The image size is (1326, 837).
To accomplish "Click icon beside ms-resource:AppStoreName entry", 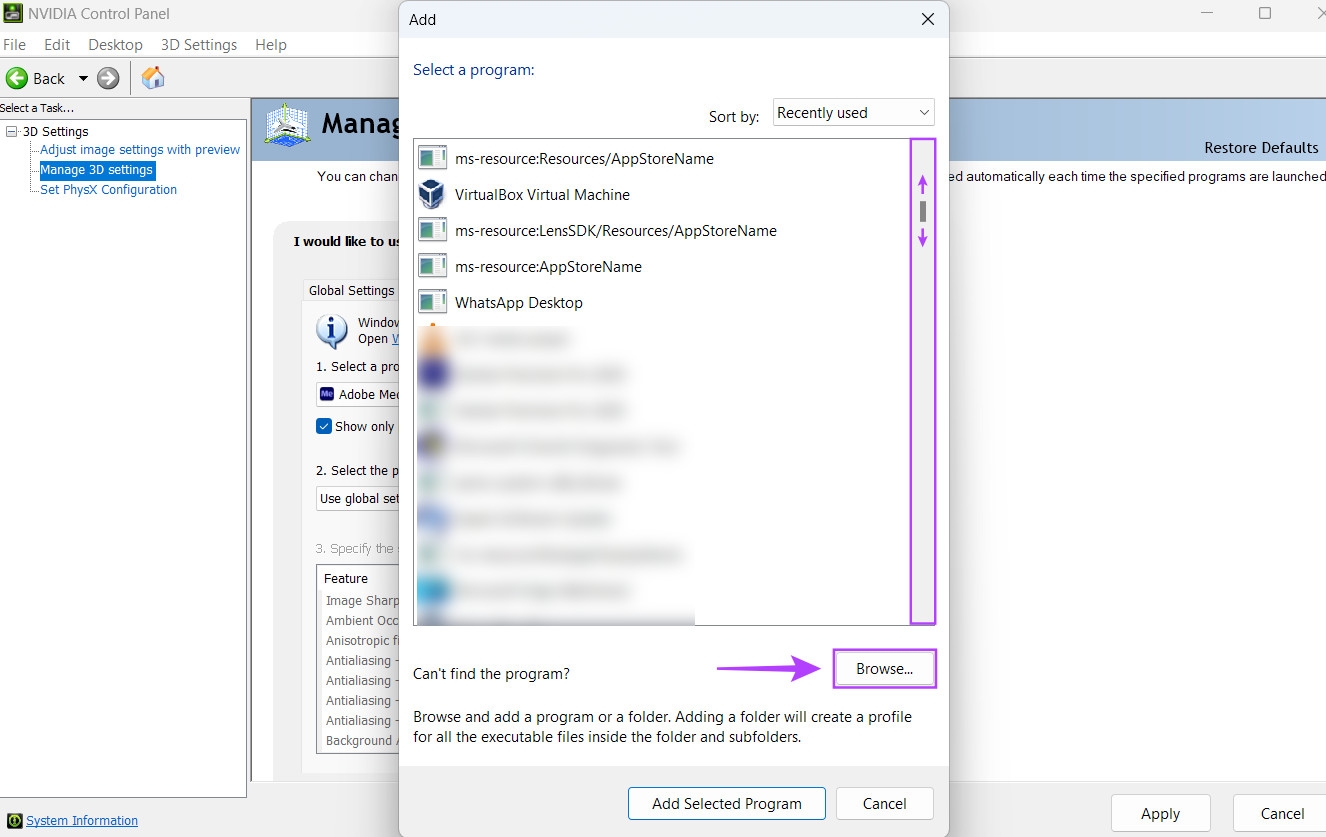I will 432,266.
